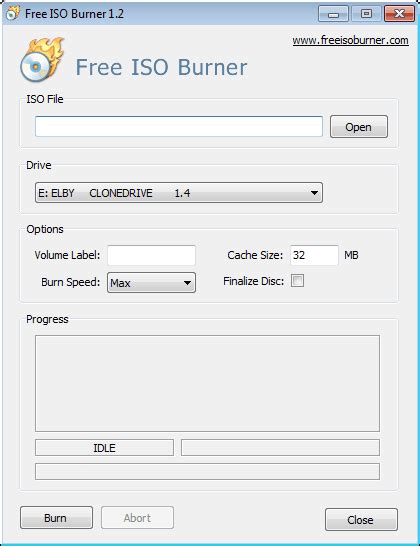This screenshot has width=420, height=546.
Task: Click the Finalize Disc: label
Action: click(254, 281)
